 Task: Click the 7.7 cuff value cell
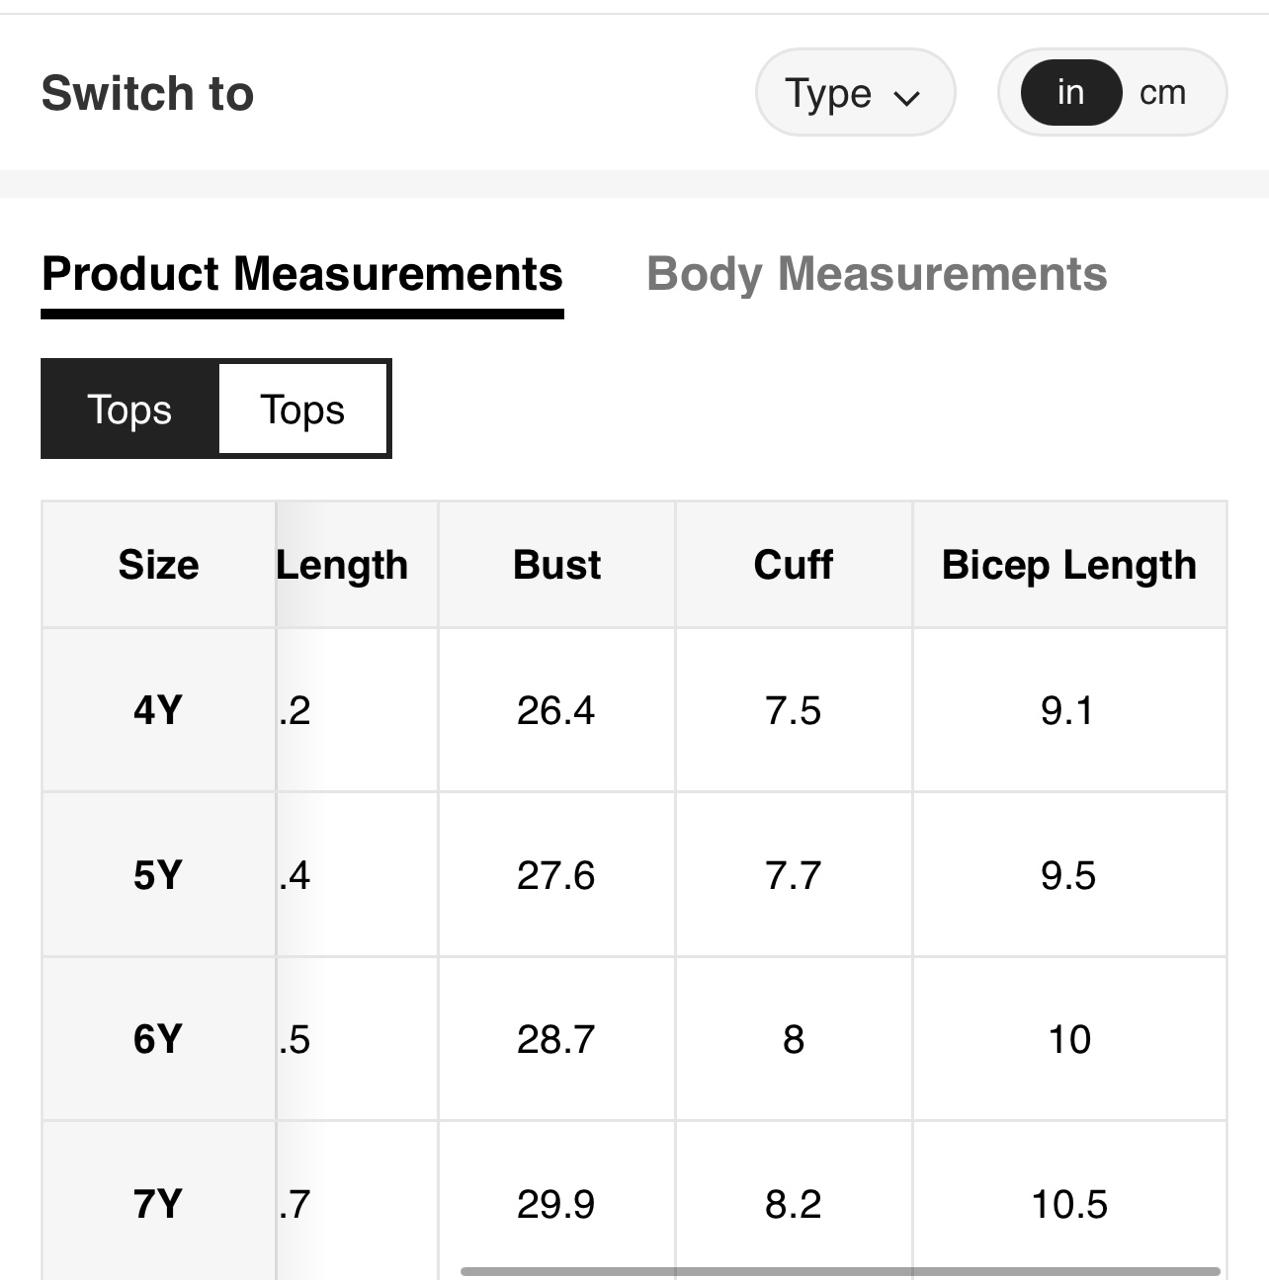(x=793, y=875)
